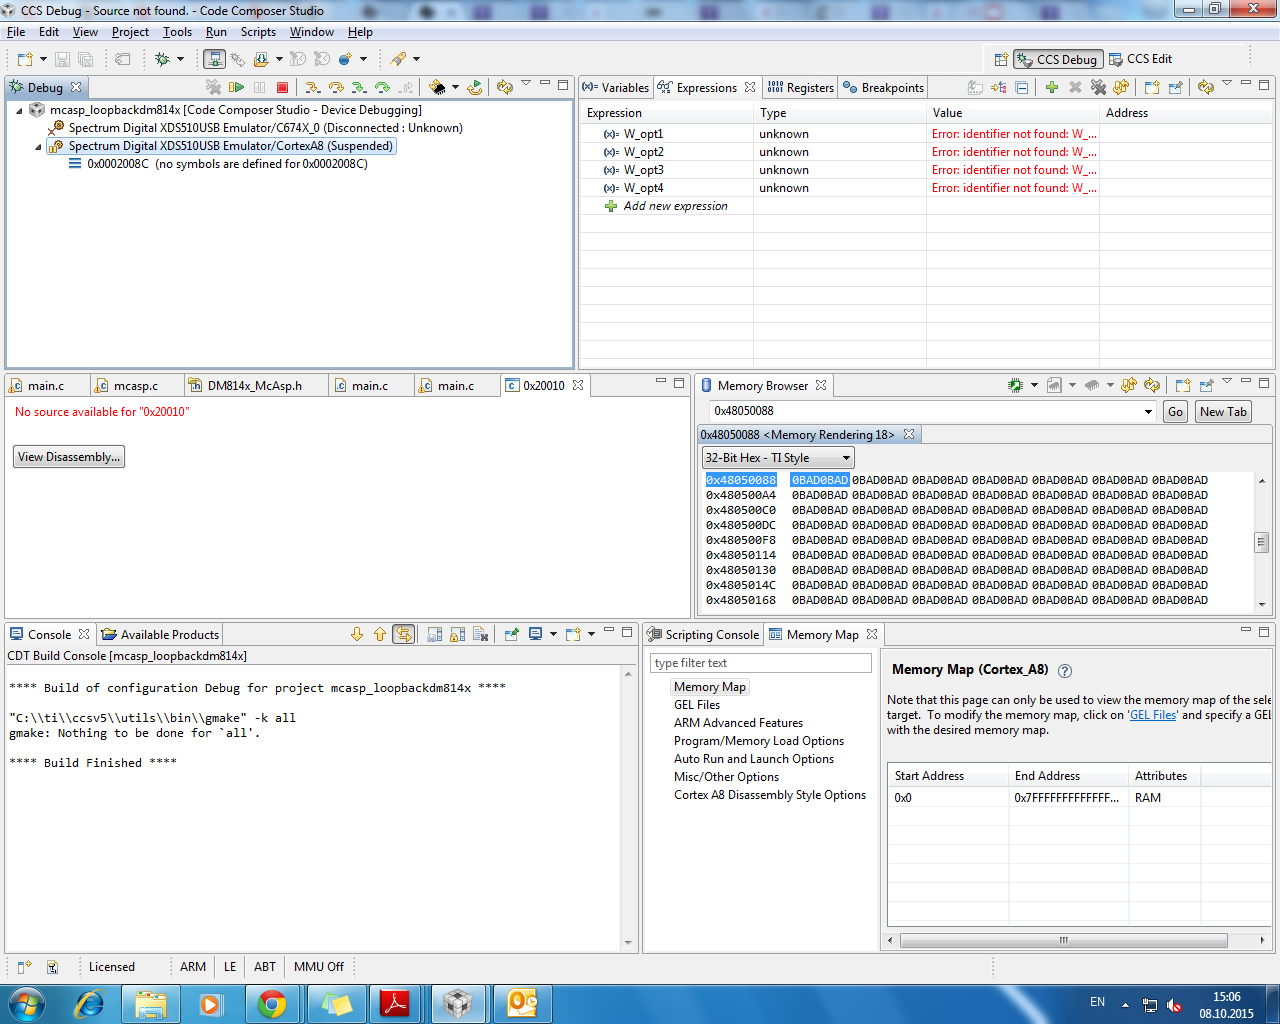Viewport: 1280px width, 1024px height.
Task: Open dropdown beside flashlight Search icon
Action: 417,60
